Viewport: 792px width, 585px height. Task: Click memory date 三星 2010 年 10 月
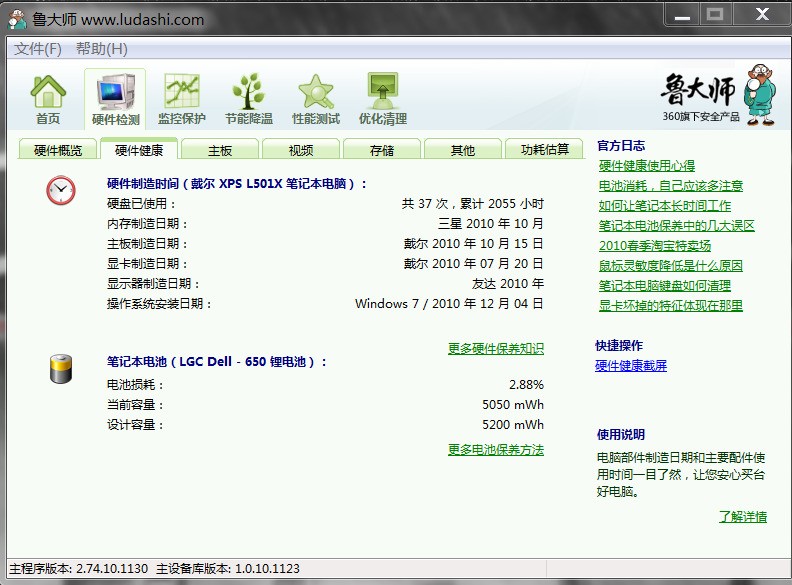[x=491, y=224]
